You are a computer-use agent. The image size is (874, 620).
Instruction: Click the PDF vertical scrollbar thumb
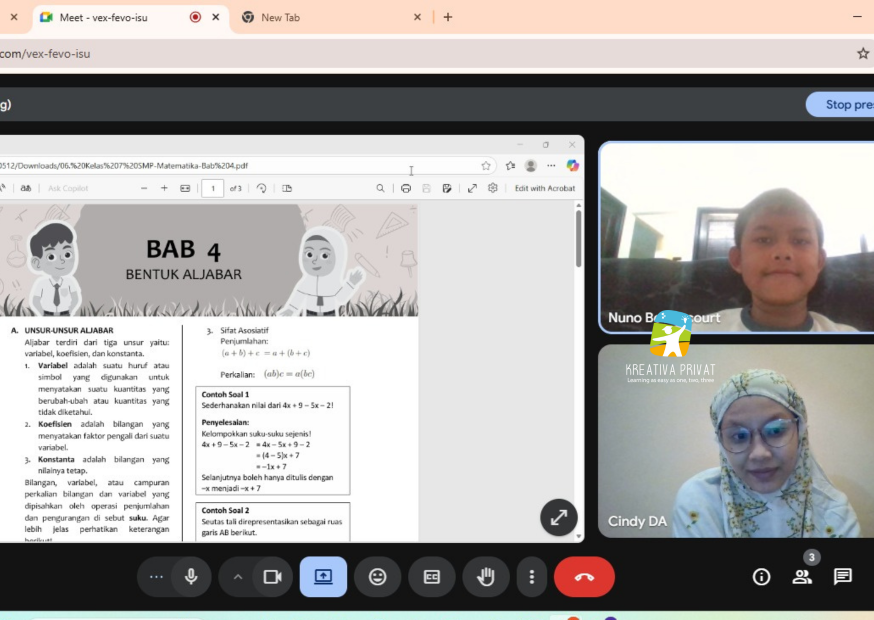[x=579, y=239]
